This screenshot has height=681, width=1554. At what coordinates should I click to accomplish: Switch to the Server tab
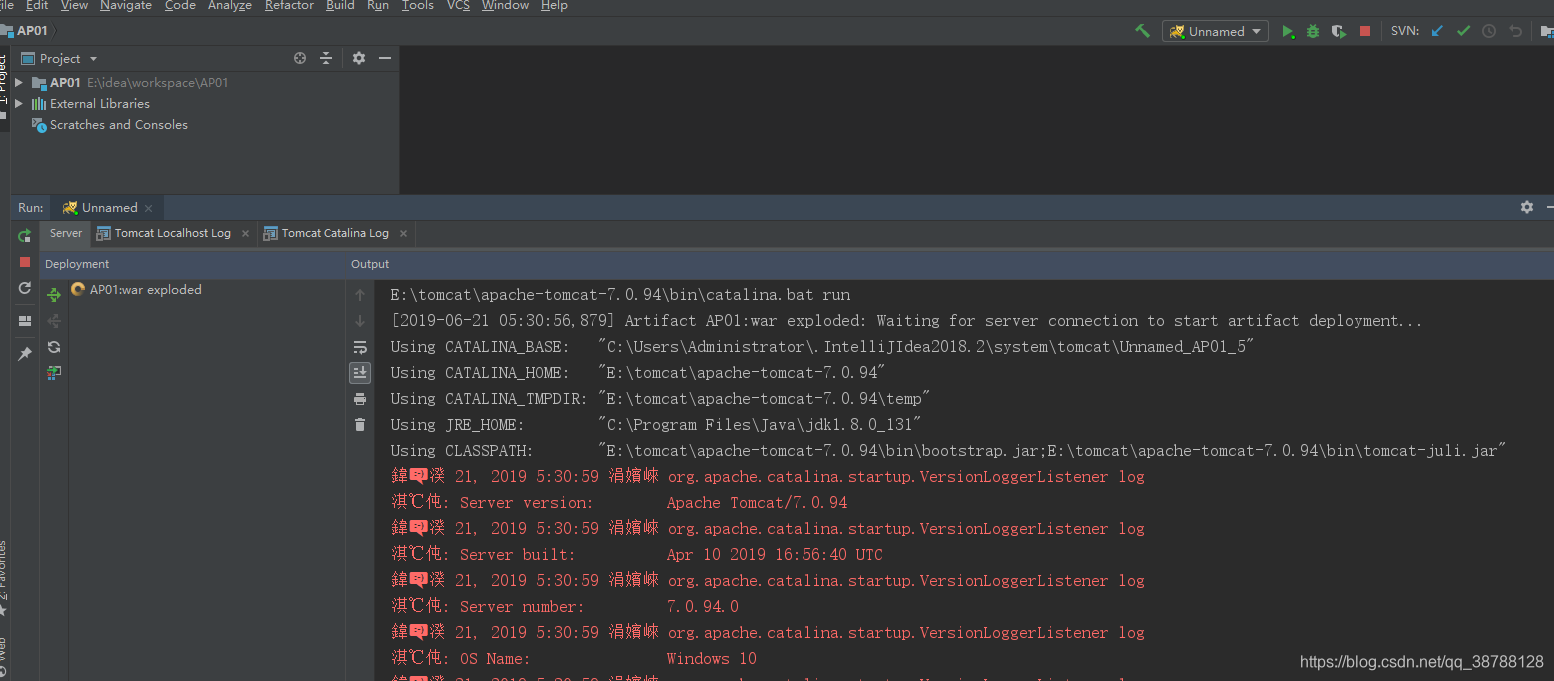coord(66,233)
